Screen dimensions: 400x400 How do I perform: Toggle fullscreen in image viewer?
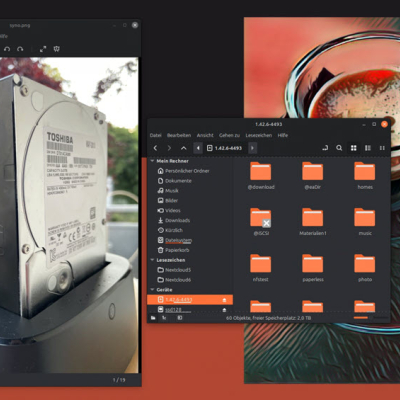pyautogui.click(x=43, y=49)
